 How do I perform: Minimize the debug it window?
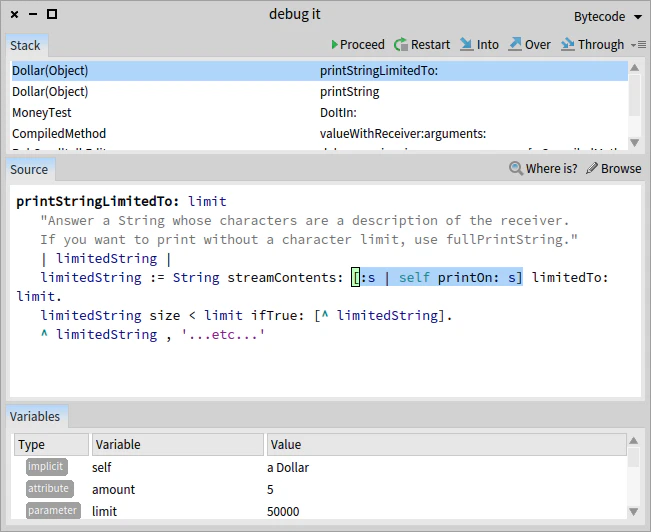[33, 15]
